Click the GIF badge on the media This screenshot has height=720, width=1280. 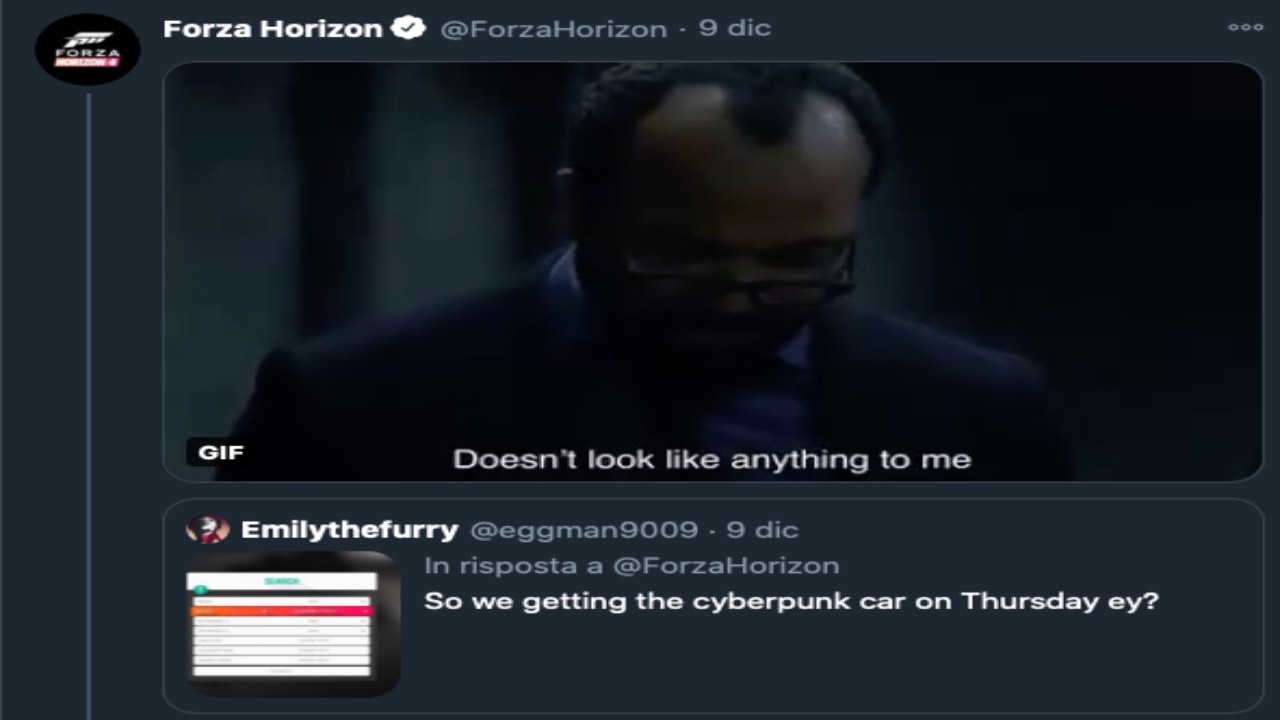point(221,452)
